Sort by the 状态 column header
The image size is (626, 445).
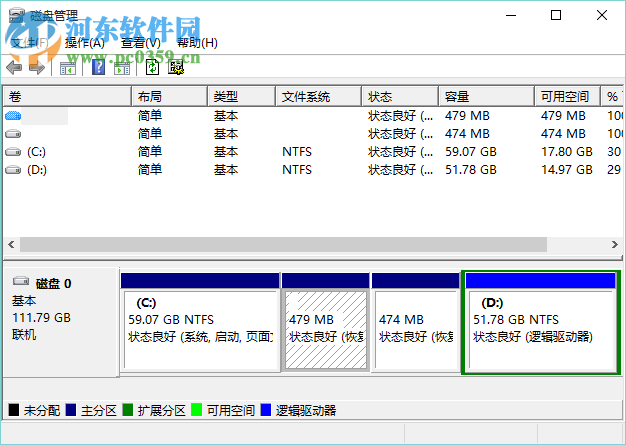400,96
